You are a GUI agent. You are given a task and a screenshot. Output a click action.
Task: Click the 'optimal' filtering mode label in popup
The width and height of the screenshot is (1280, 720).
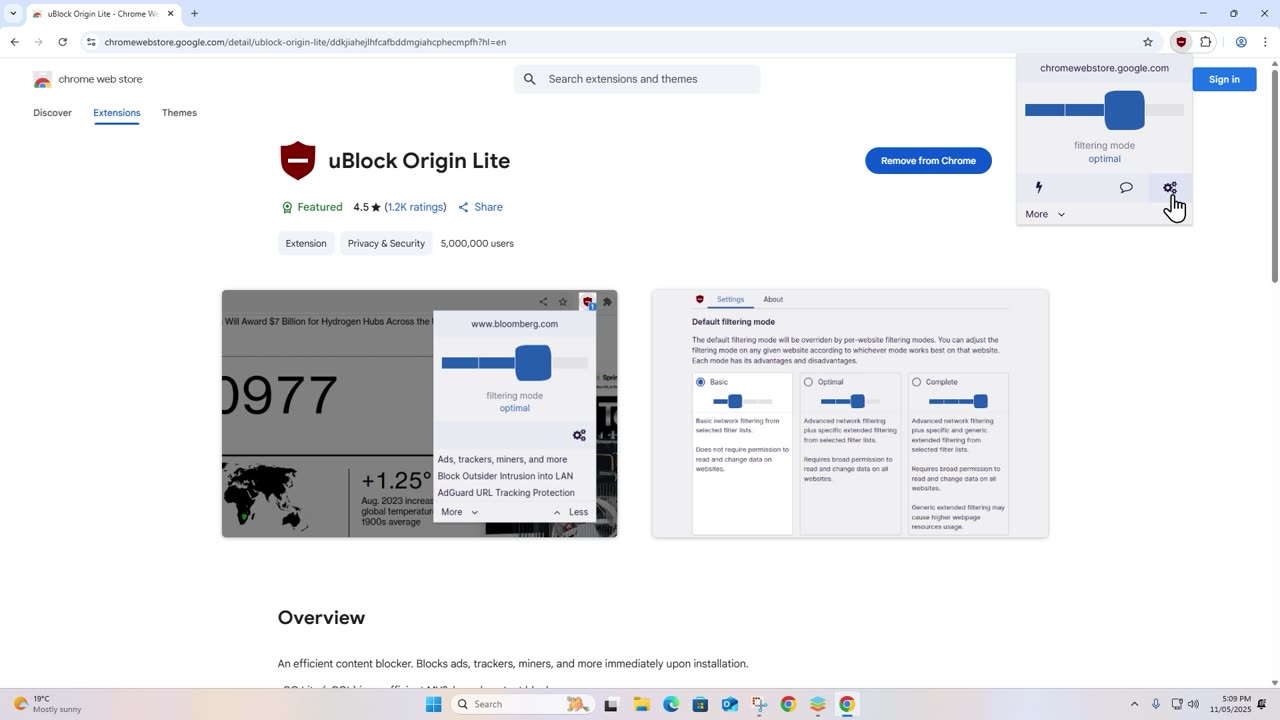pos(1104,159)
